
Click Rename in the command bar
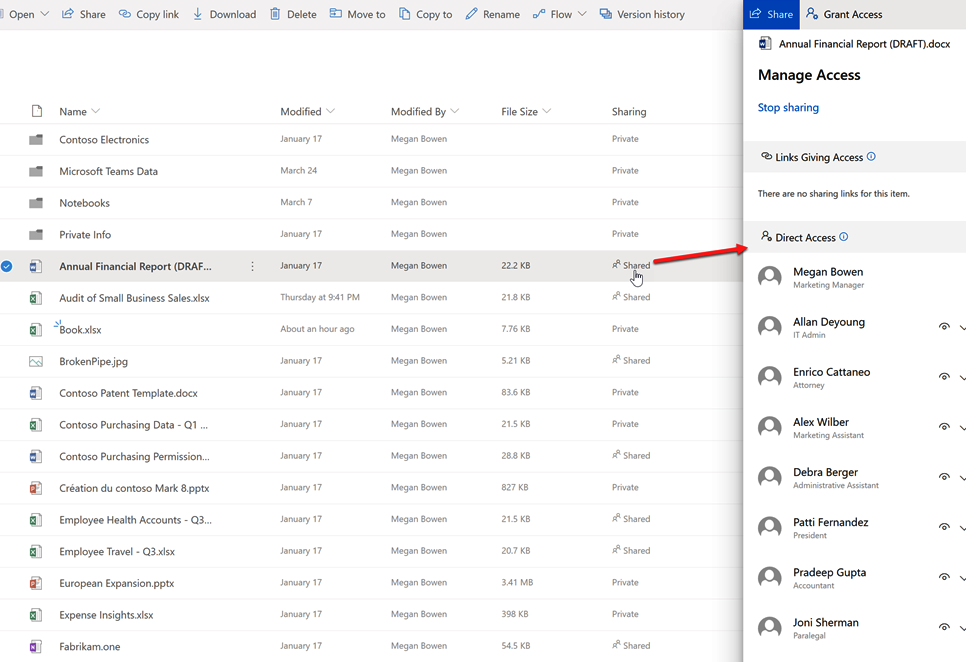point(492,14)
